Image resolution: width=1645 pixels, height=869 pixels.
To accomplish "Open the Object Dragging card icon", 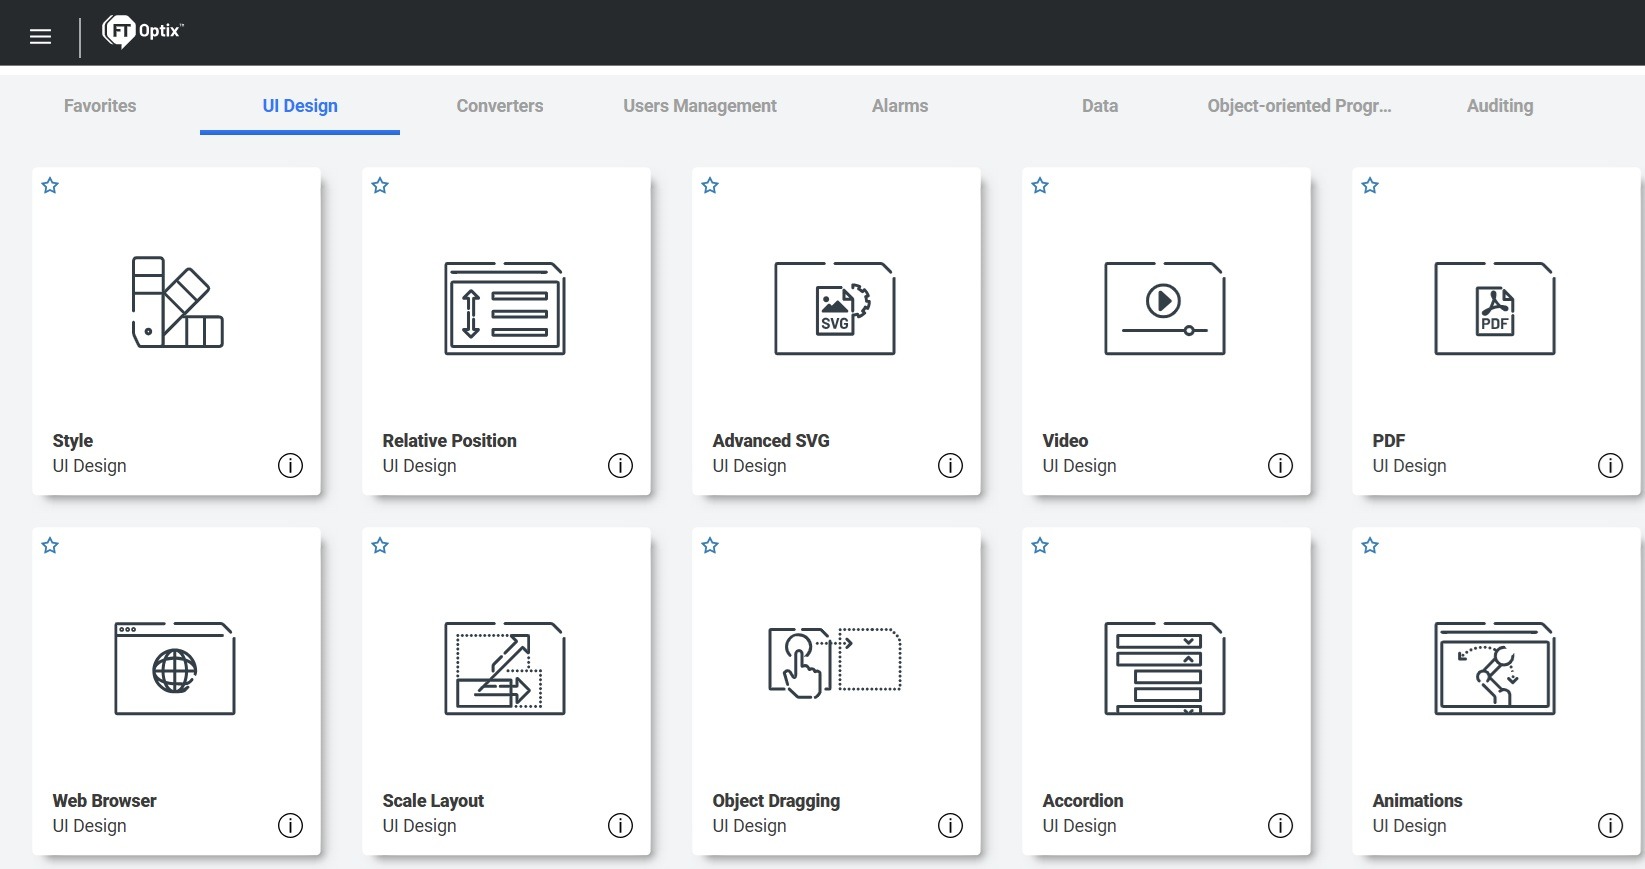I will point(835,662).
